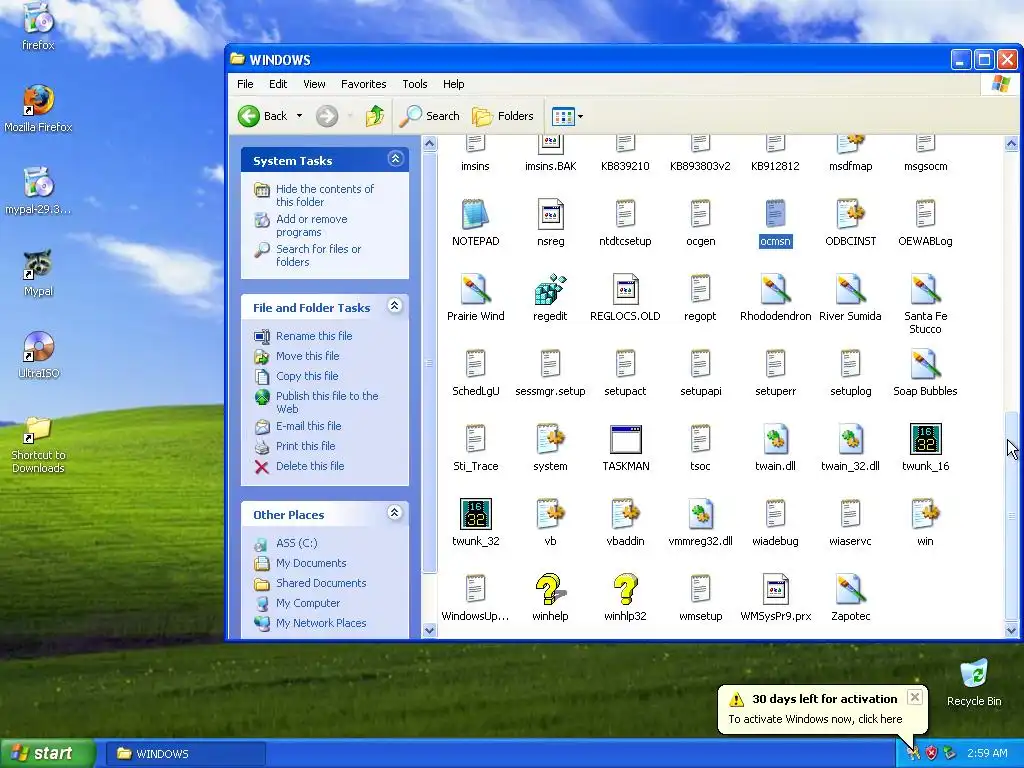Click the Up folder toolbar icon
Viewport: 1024px width, 768px height.
374,116
